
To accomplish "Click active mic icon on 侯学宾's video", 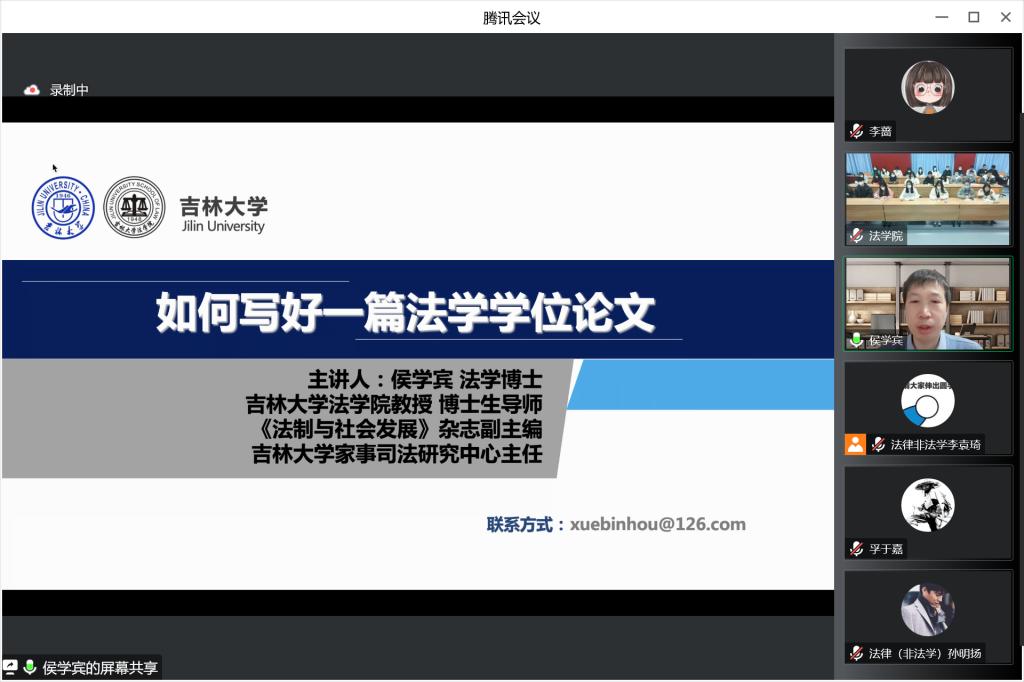I will pyautogui.click(x=856, y=340).
